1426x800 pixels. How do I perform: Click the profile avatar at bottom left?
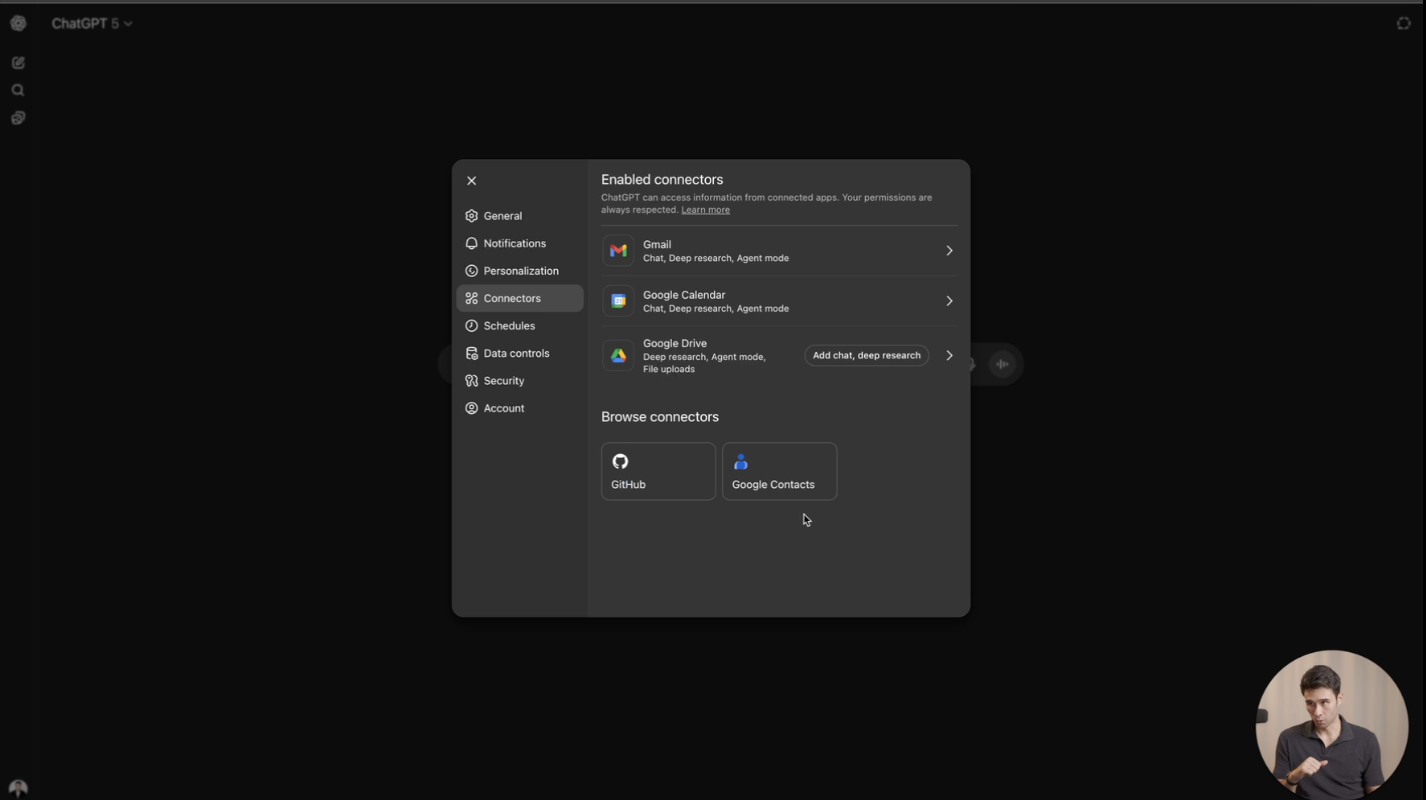point(18,788)
